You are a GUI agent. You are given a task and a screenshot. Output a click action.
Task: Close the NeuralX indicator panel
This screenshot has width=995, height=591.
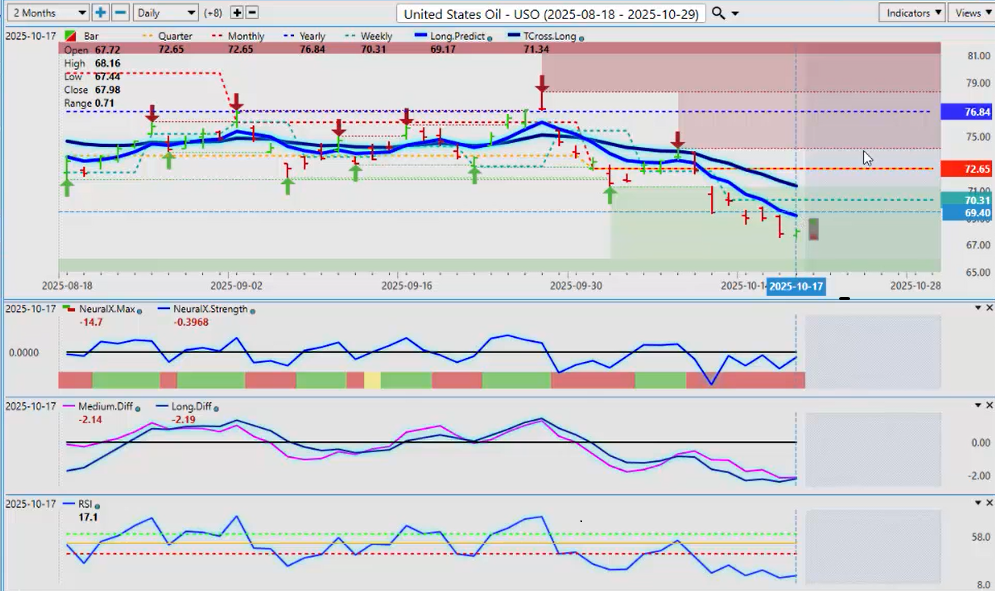point(977,308)
